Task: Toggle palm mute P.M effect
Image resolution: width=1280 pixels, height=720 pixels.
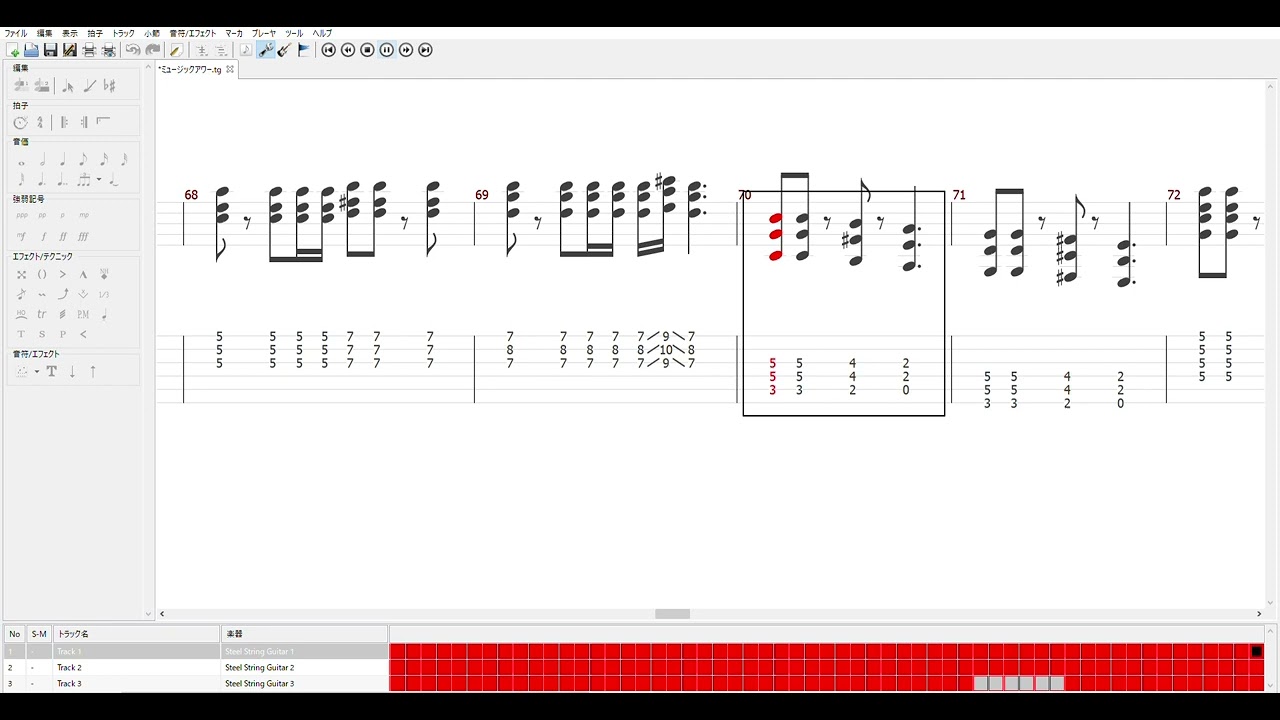Action: coord(83,314)
